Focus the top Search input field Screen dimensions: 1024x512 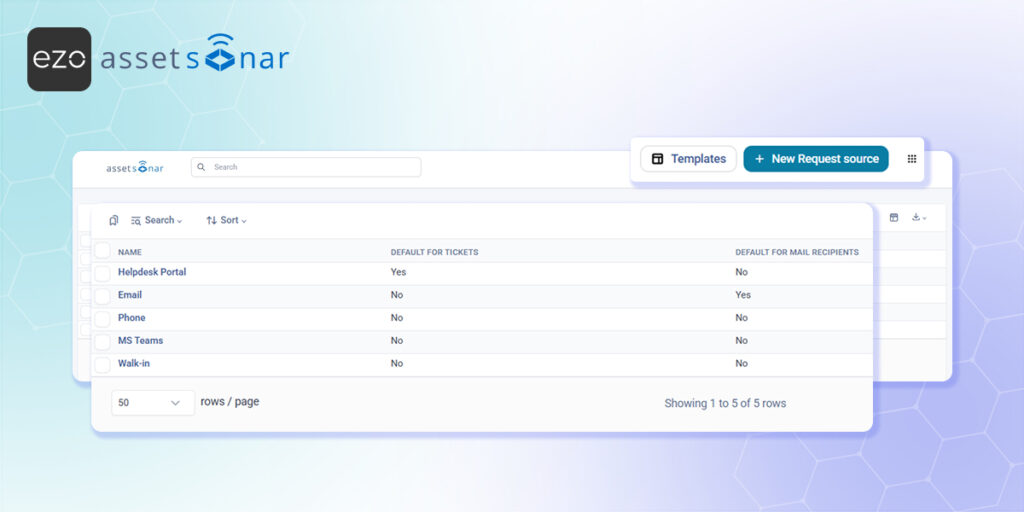(306, 167)
